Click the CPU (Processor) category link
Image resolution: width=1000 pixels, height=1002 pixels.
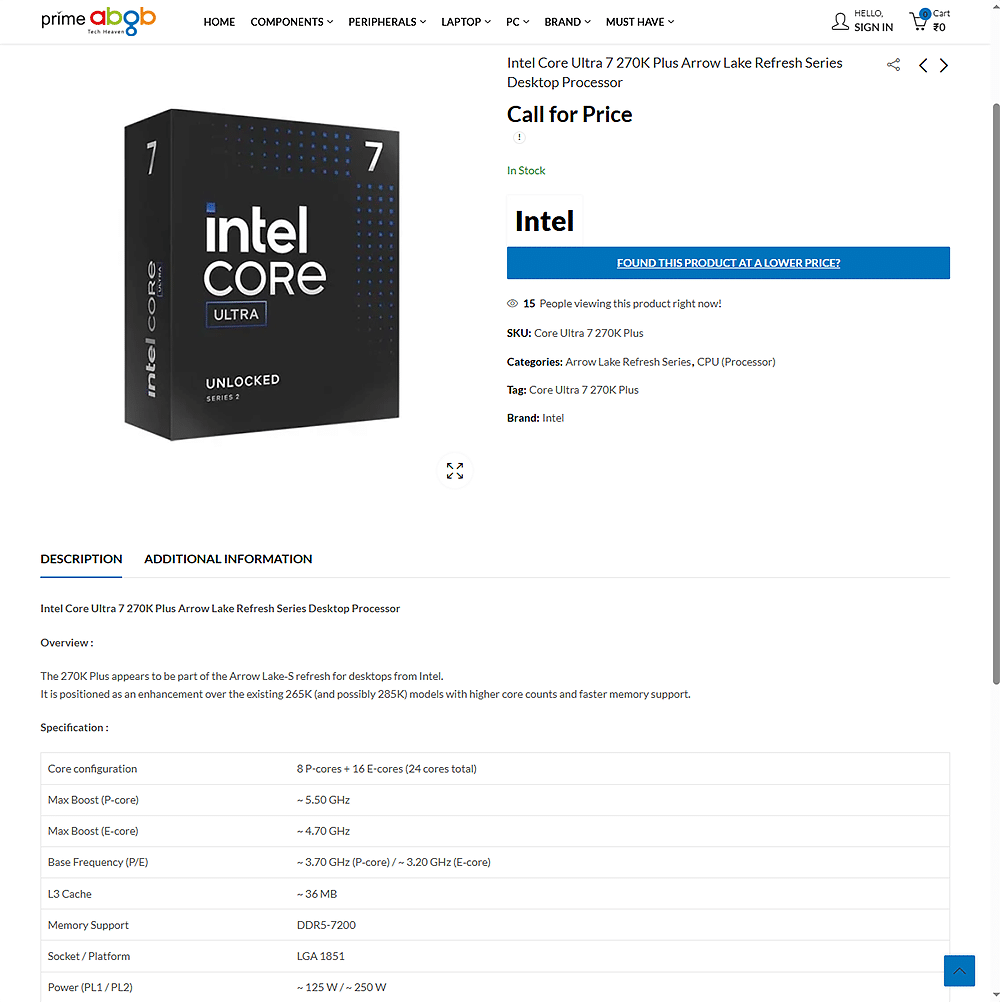(736, 361)
